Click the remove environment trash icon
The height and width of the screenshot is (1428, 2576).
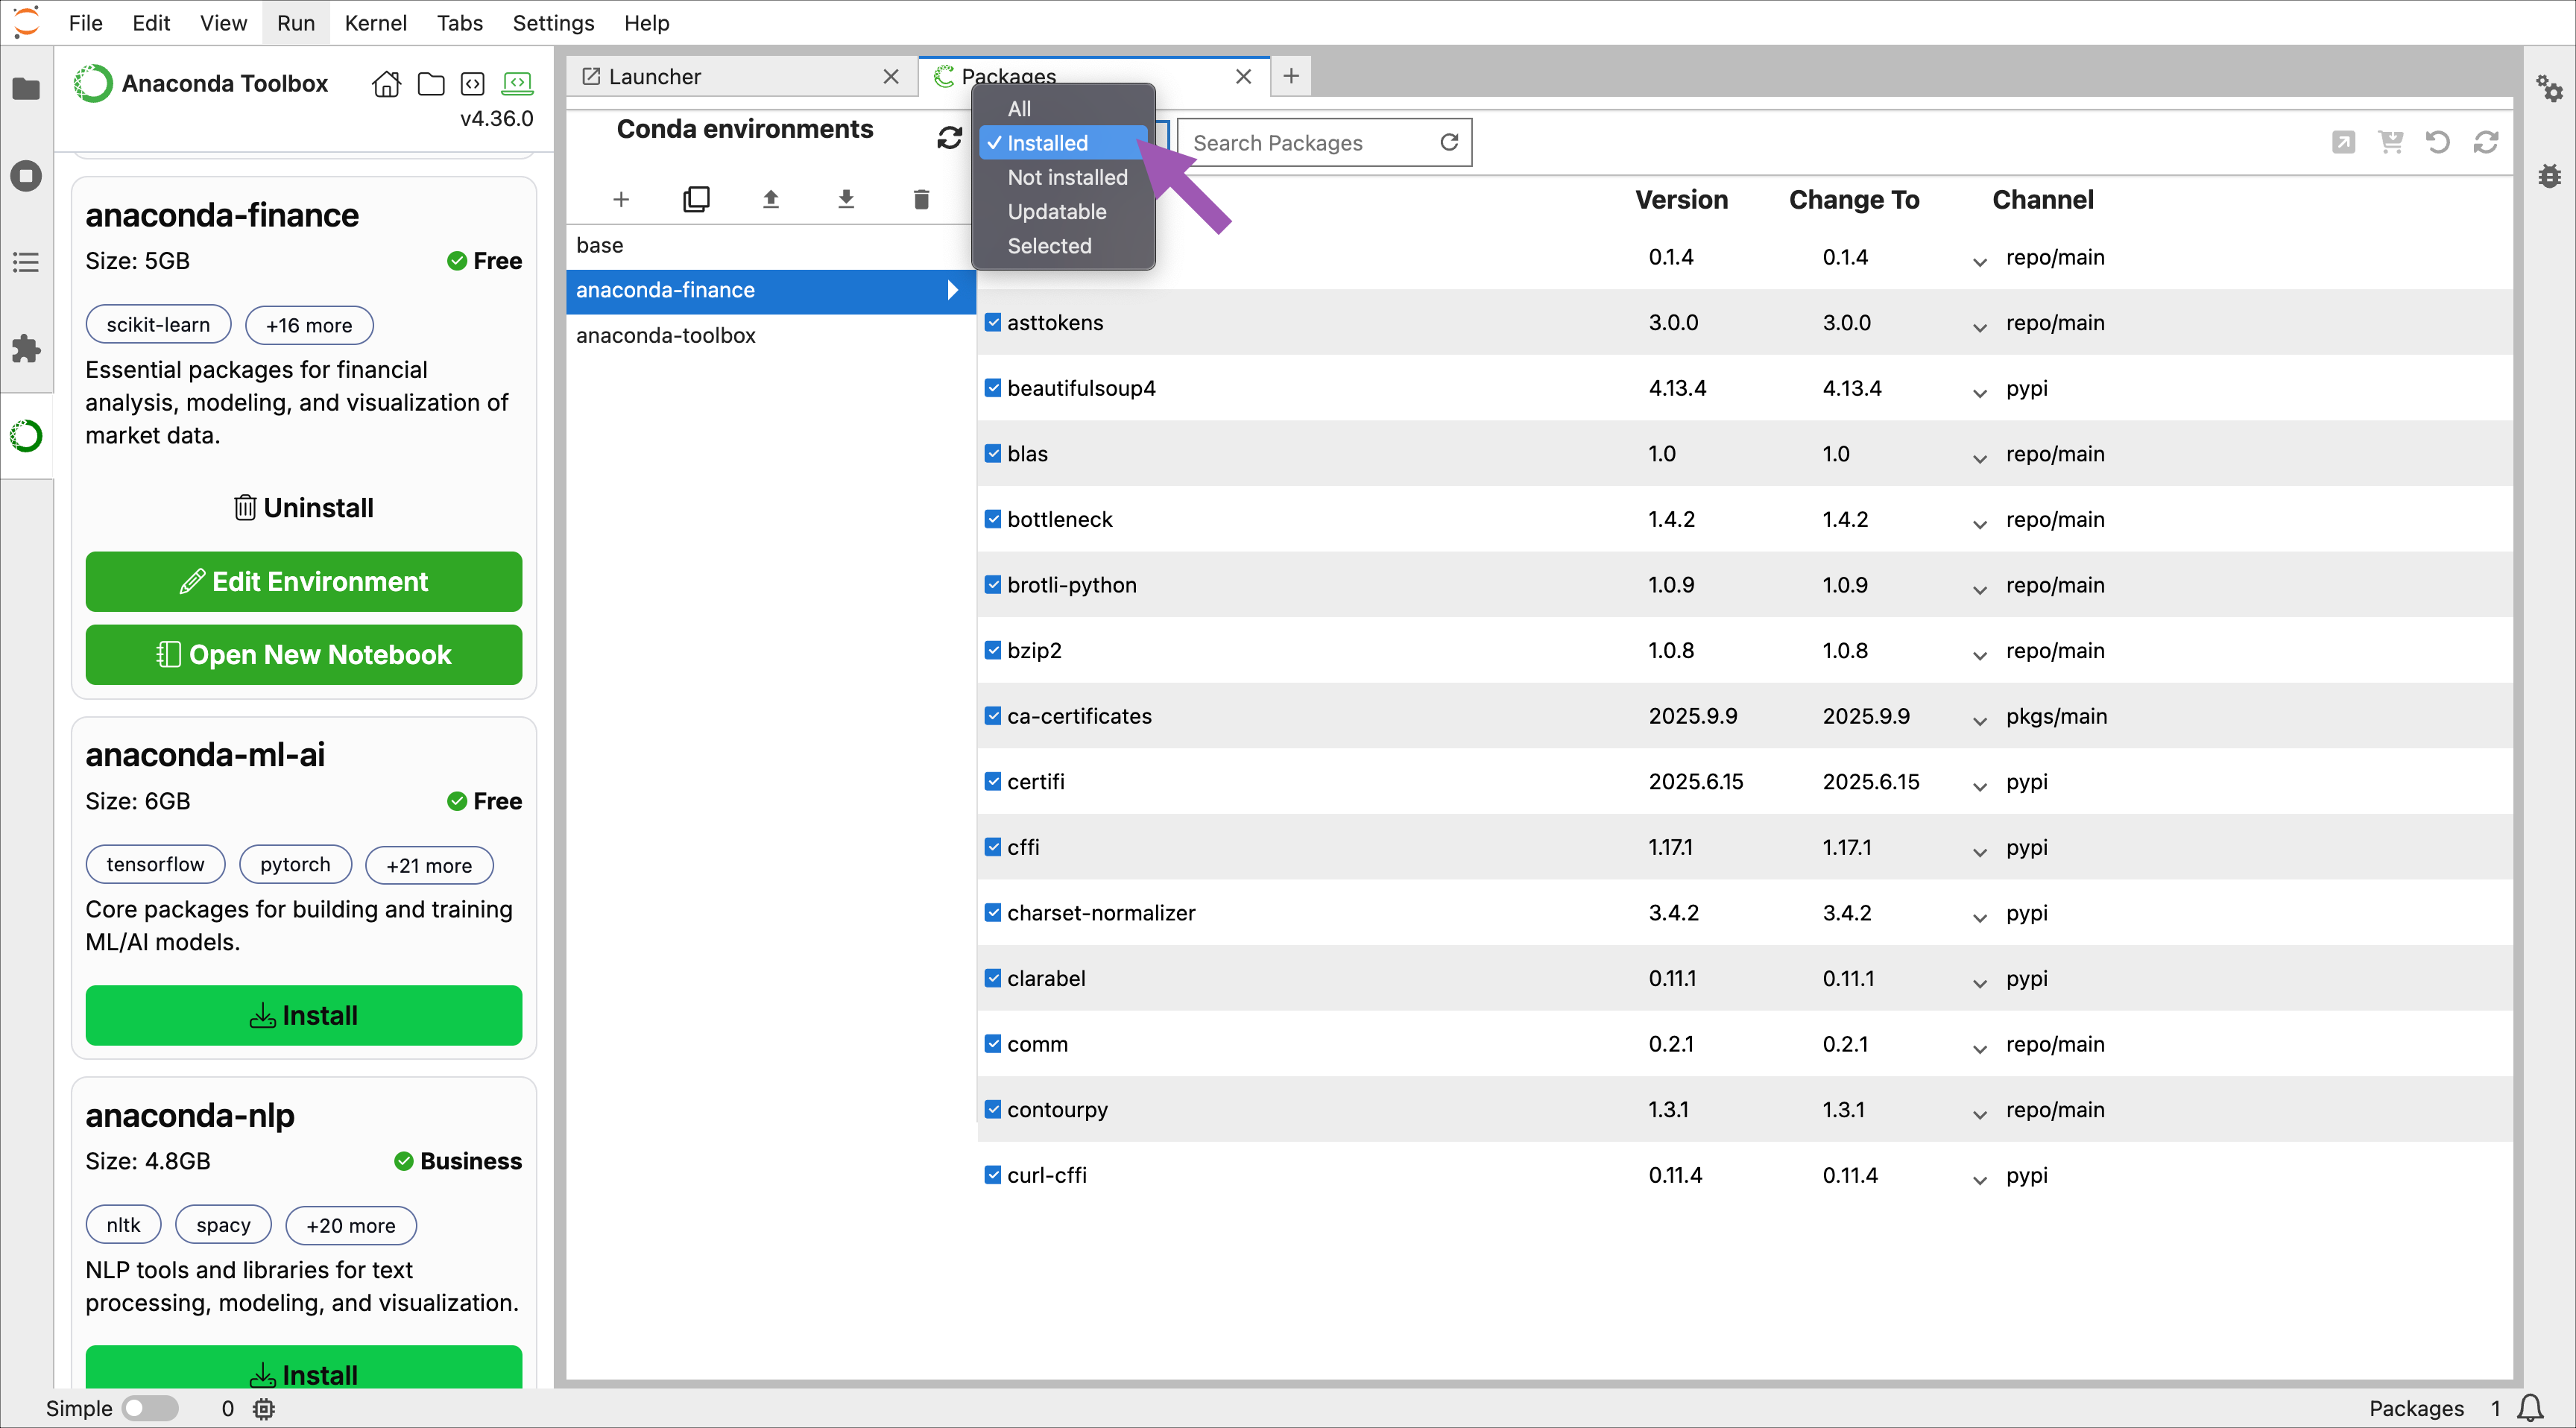[x=921, y=199]
